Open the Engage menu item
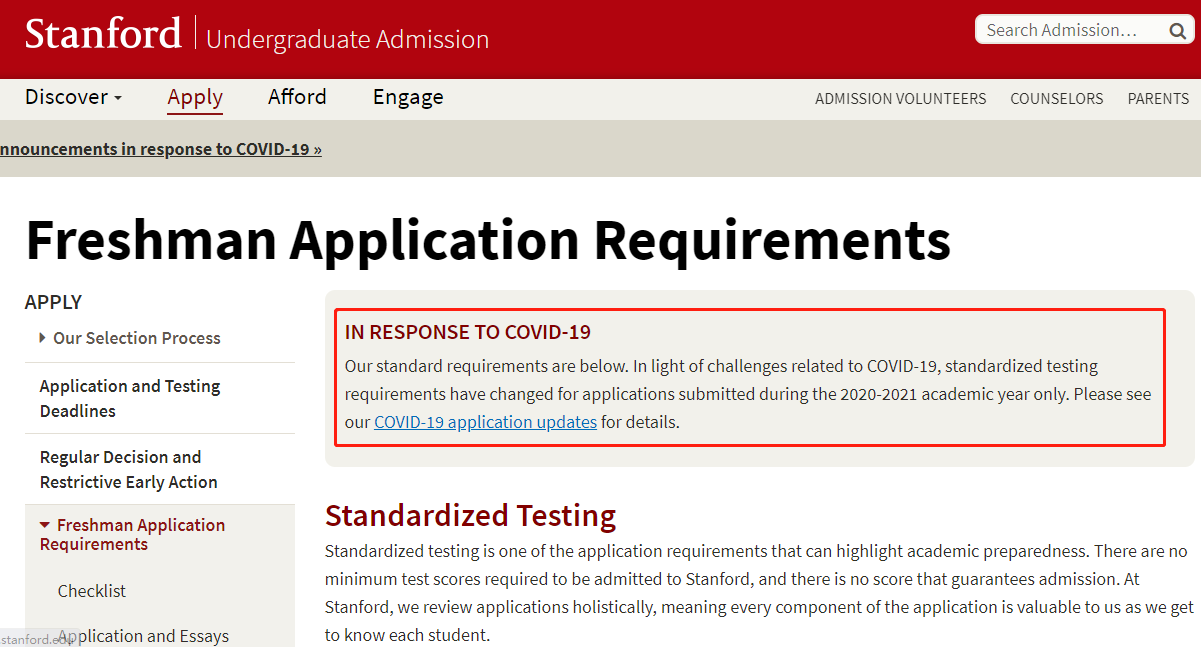 [x=408, y=97]
